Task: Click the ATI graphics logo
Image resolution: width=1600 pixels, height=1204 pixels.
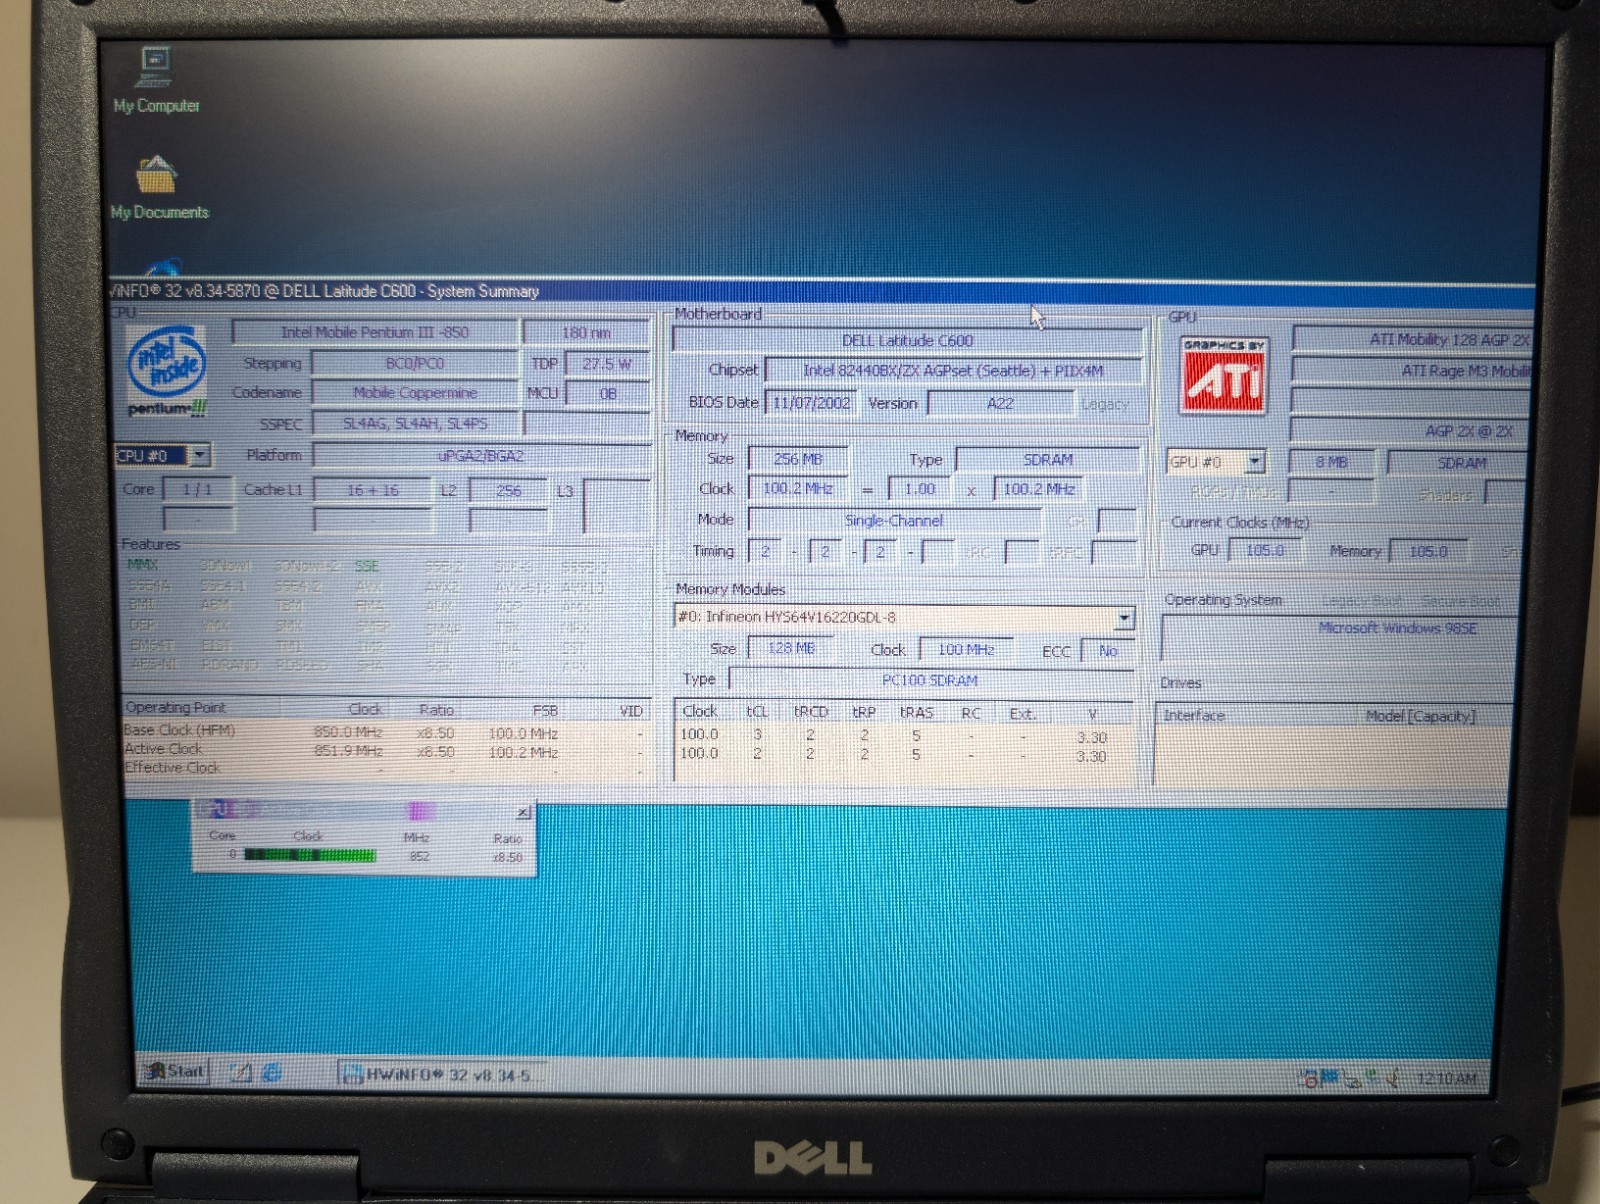Action: point(1224,375)
